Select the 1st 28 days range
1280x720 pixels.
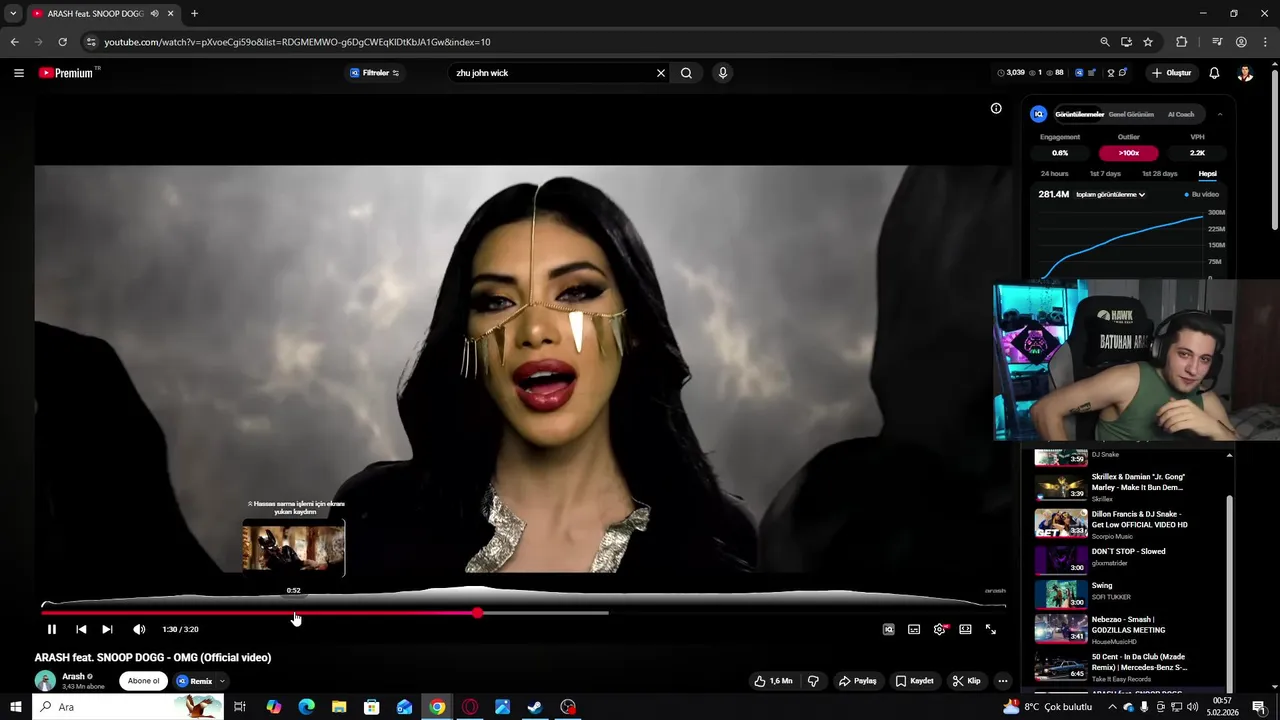1160,174
